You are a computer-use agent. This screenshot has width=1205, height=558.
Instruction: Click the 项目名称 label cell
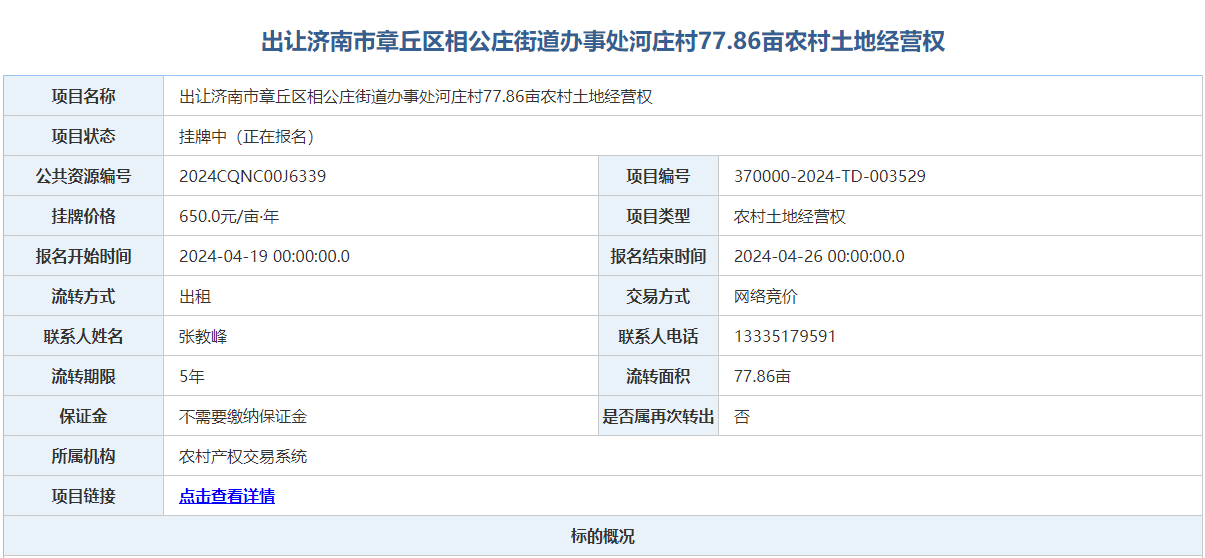click(84, 96)
